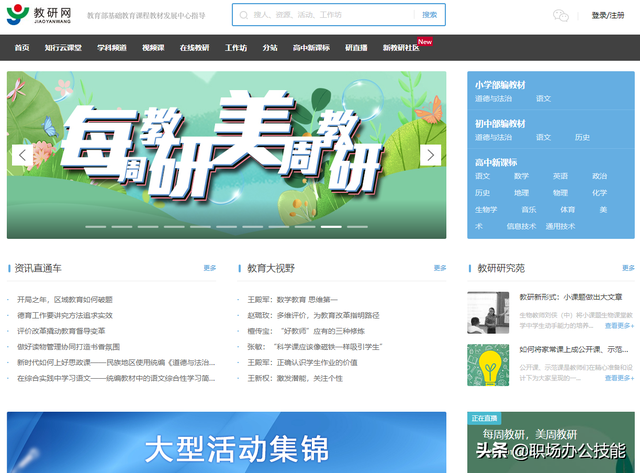The height and width of the screenshot is (473, 640).
Task: Open title 教研新形式：小课题做出大文章
Action: click(571, 298)
